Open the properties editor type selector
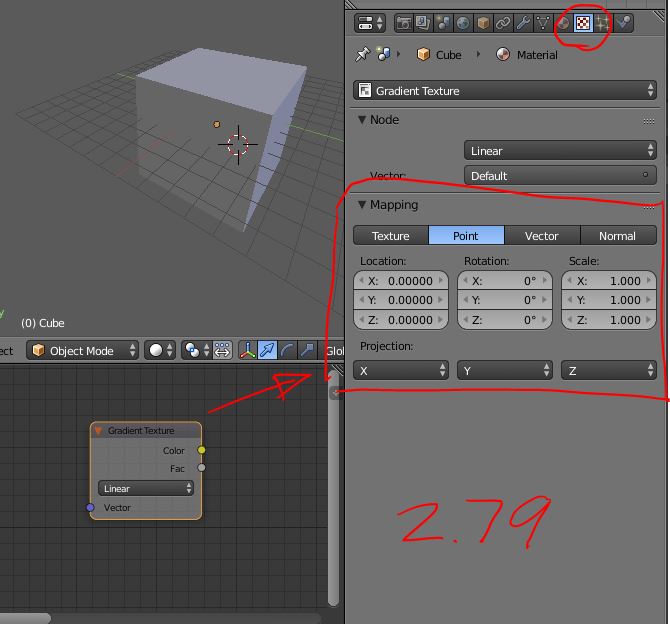This screenshot has height=624, width=670. pos(370,23)
